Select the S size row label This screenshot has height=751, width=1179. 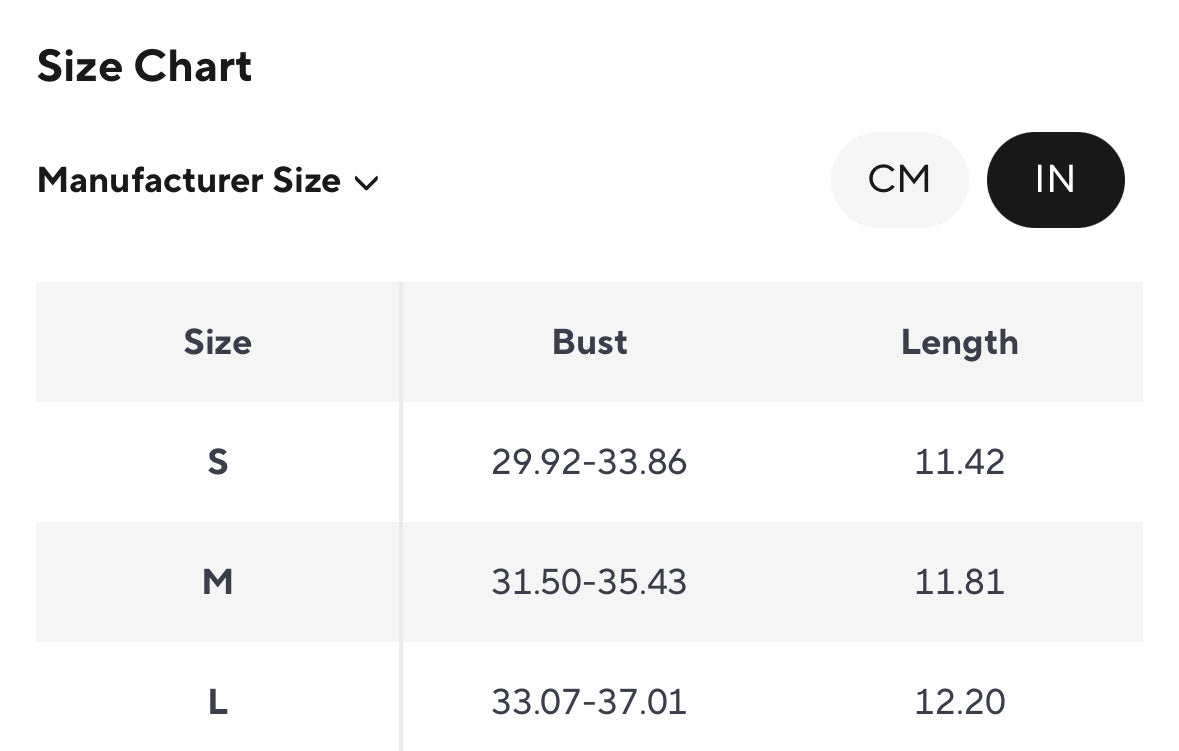(217, 462)
